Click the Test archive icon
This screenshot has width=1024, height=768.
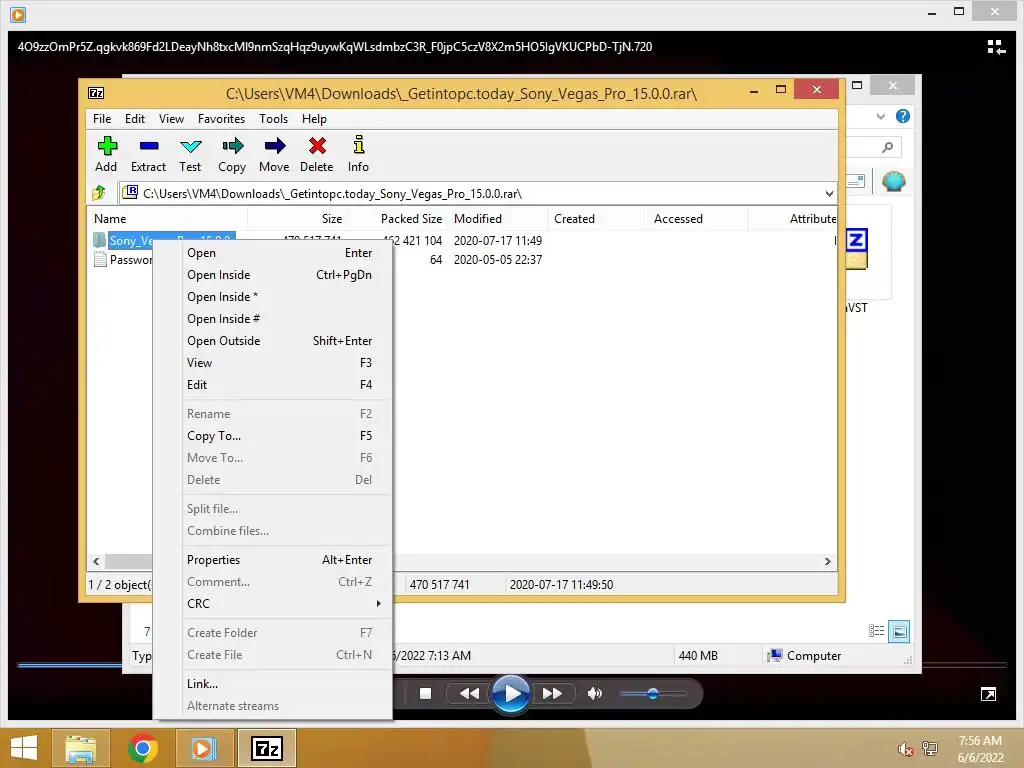pyautogui.click(x=191, y=146)
